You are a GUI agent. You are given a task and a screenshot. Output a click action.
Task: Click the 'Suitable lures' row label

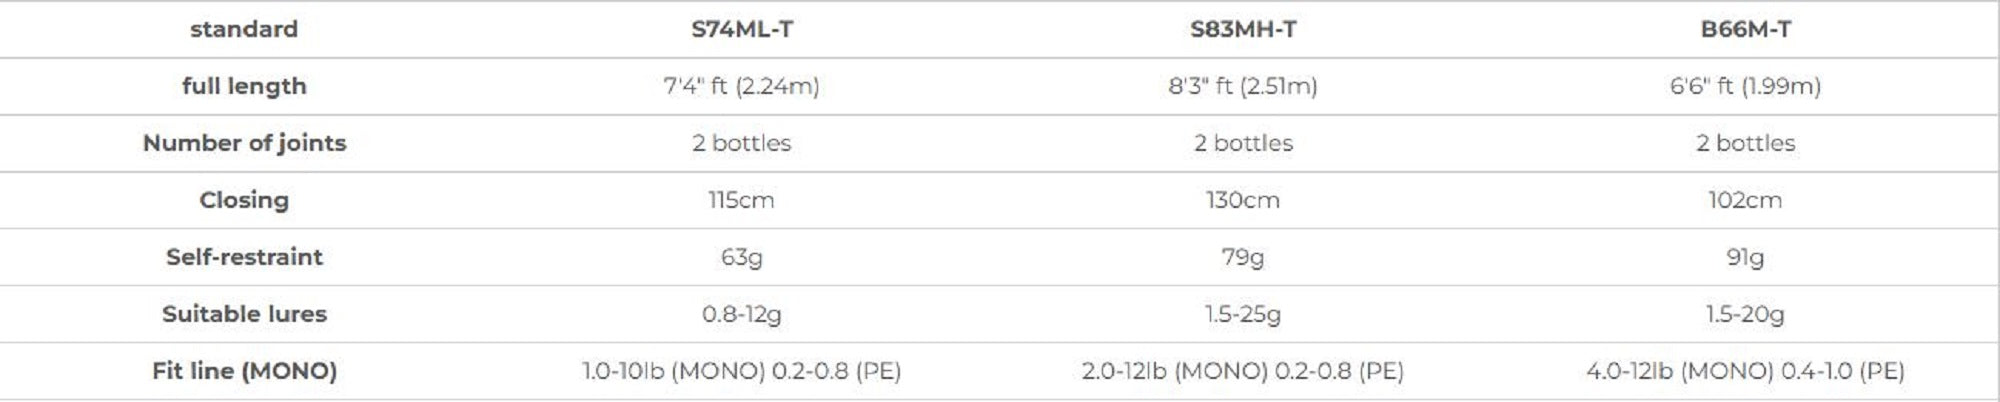click(x=244, y=314)
